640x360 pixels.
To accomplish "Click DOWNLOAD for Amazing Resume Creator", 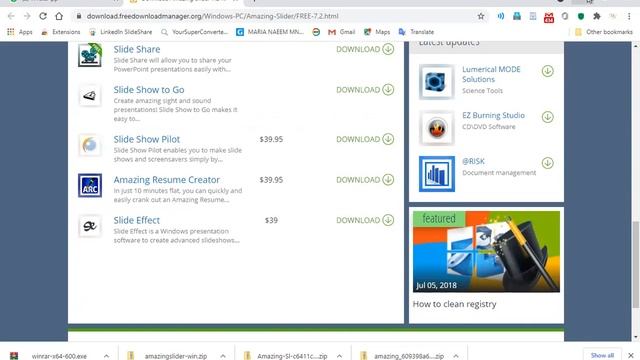I will coord(365,180).
